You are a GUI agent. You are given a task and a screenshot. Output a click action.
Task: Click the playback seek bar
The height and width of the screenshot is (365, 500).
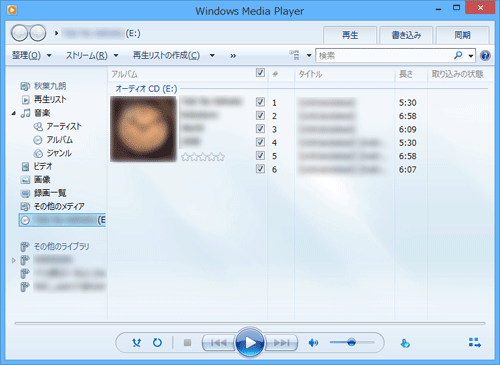250,323
